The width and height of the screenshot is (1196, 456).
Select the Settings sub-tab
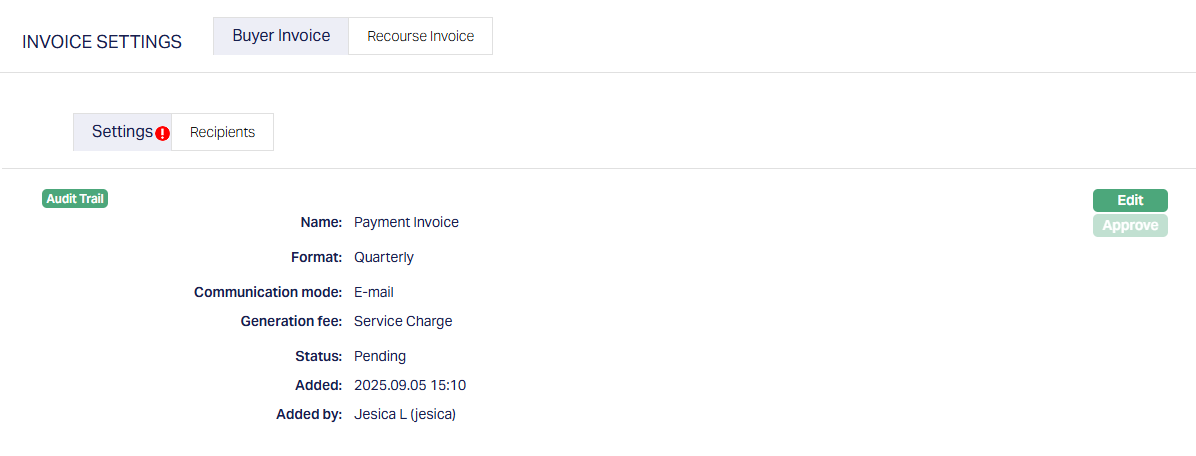click(x=122, y=132)
